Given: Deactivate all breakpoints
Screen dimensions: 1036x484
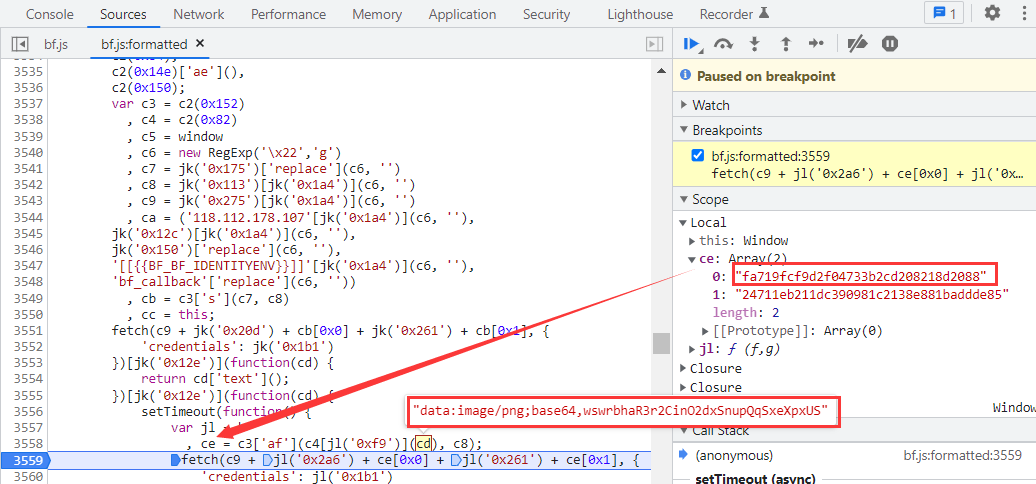Looking at the screenshot, I should [x=857, y=44].
